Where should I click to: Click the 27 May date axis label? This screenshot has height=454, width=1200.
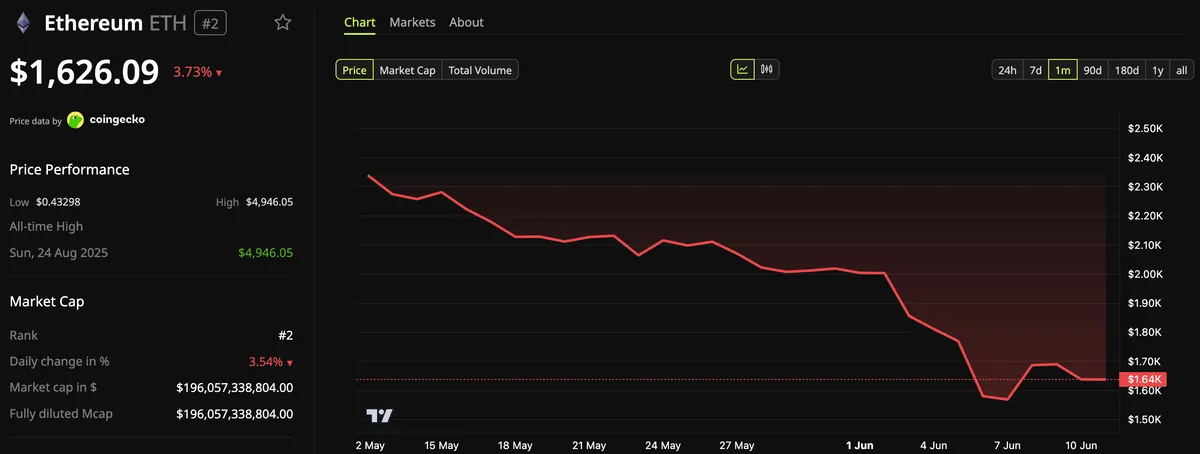click(736, 445)
